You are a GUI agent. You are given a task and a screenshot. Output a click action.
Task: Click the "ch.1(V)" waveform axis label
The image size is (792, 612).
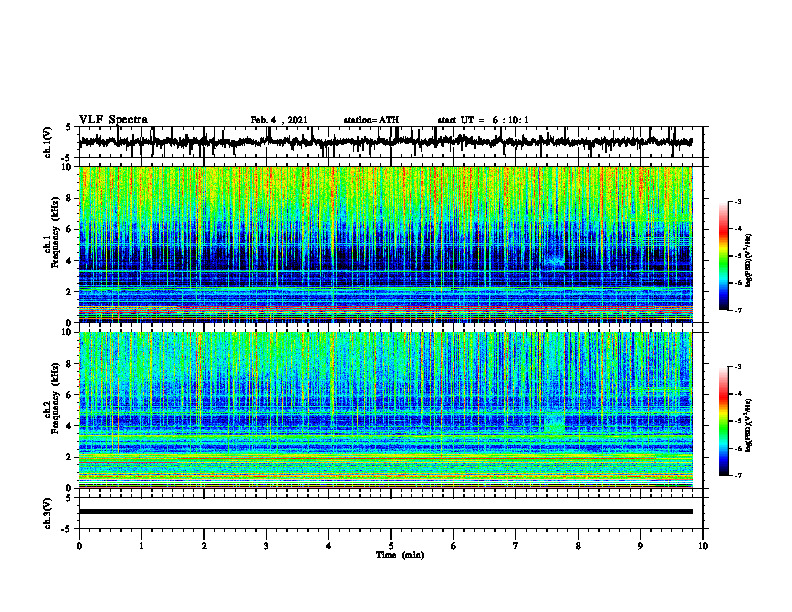click(x=48, y=142)
